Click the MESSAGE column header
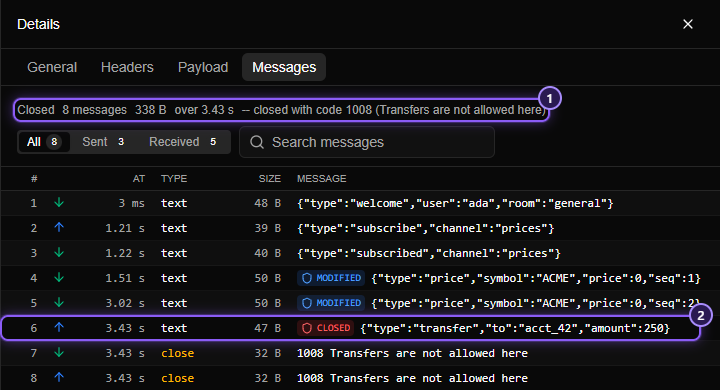The image size is (720, 390). pos(321,179)
